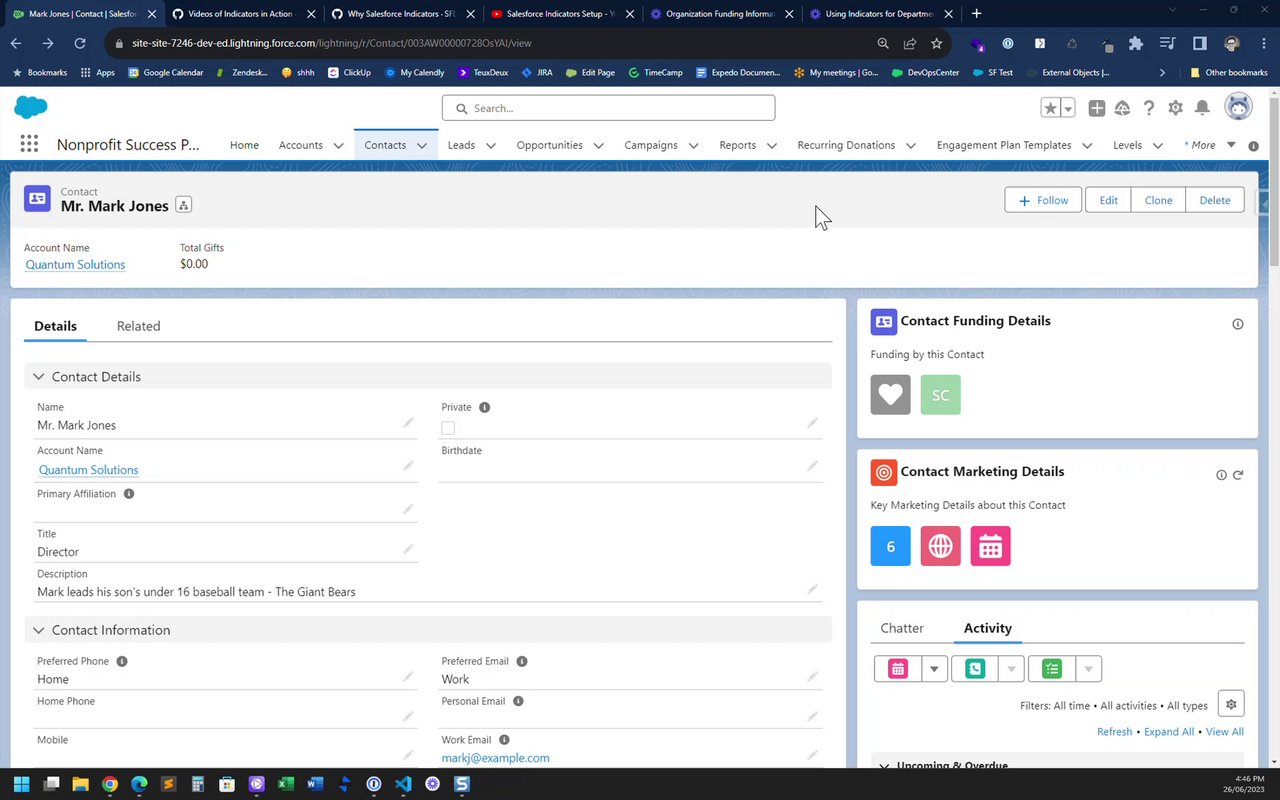The image size is (1280, 800).
Task: Expand the Campaigns tab dropdown chevron
Action: [x=693, y=145]
